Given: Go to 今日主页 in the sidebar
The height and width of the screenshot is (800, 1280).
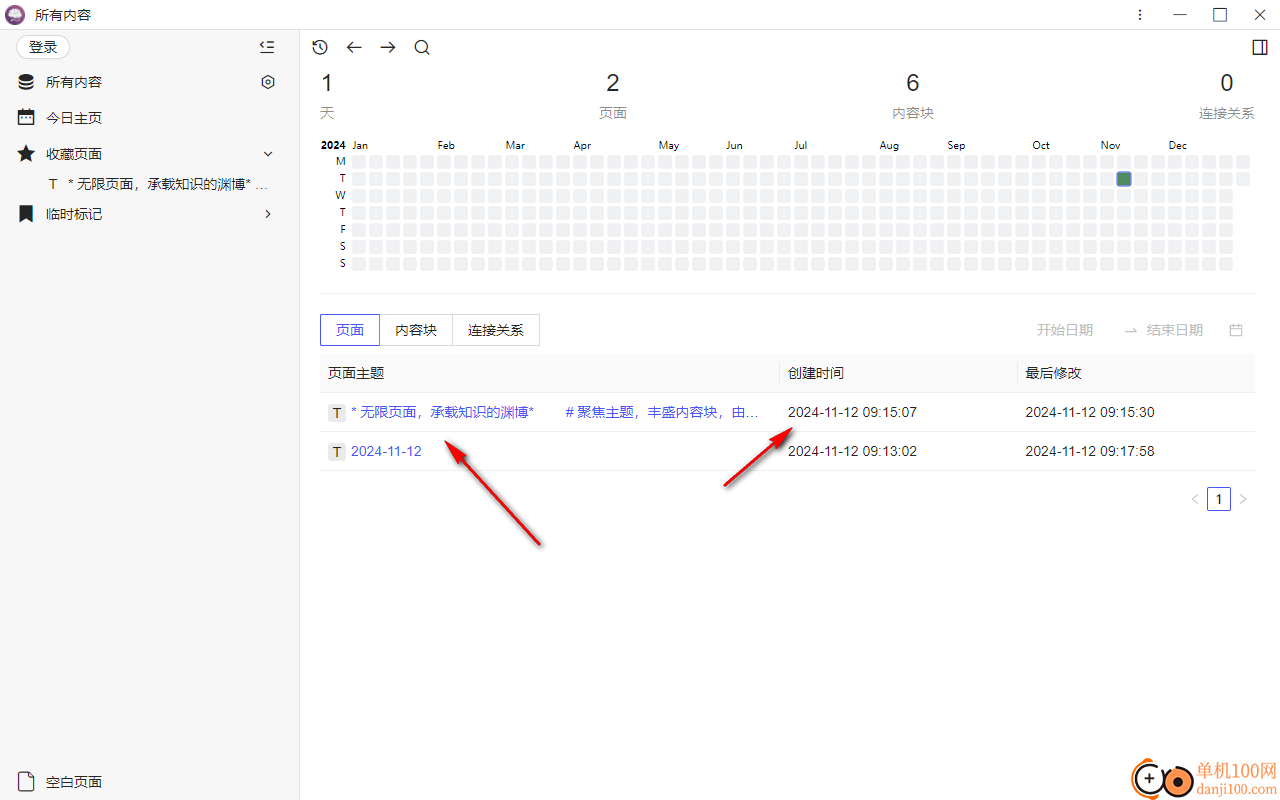Looking at the screenshot, I should pos(74,118).
